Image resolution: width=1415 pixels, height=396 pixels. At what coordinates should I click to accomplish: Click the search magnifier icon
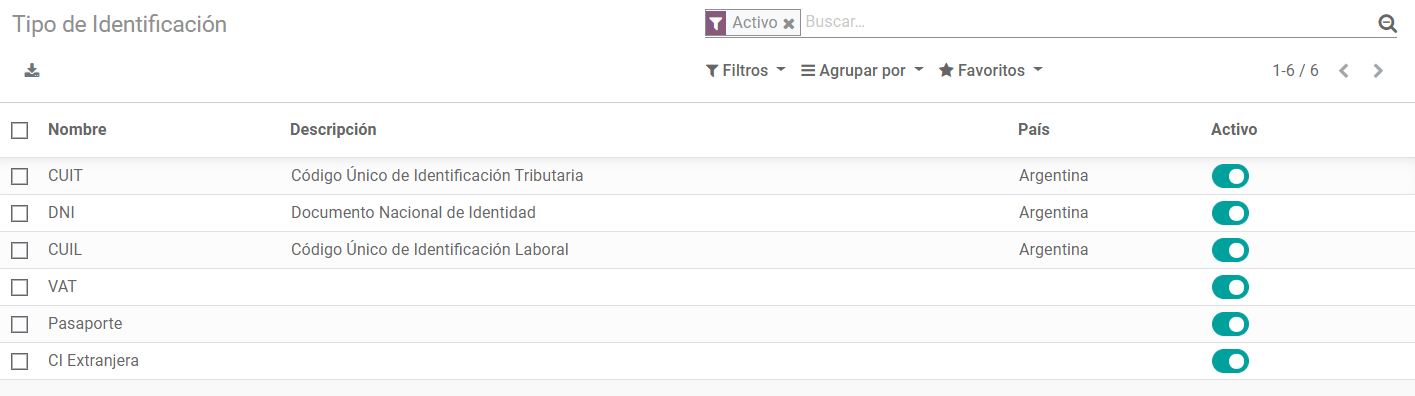tap(1387, 24)
